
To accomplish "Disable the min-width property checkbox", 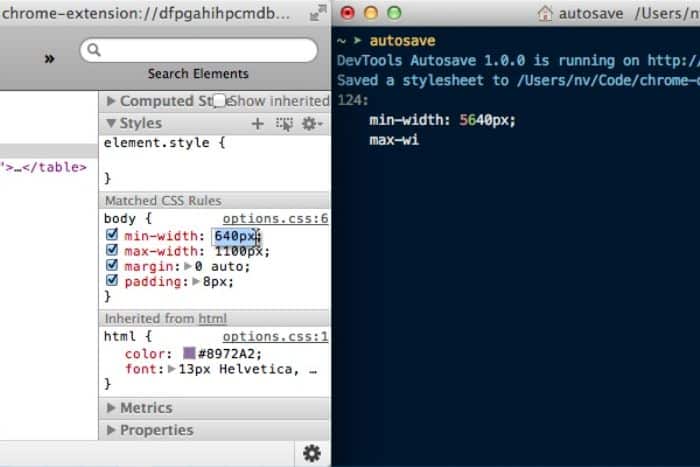I will [x=112, y=236].
